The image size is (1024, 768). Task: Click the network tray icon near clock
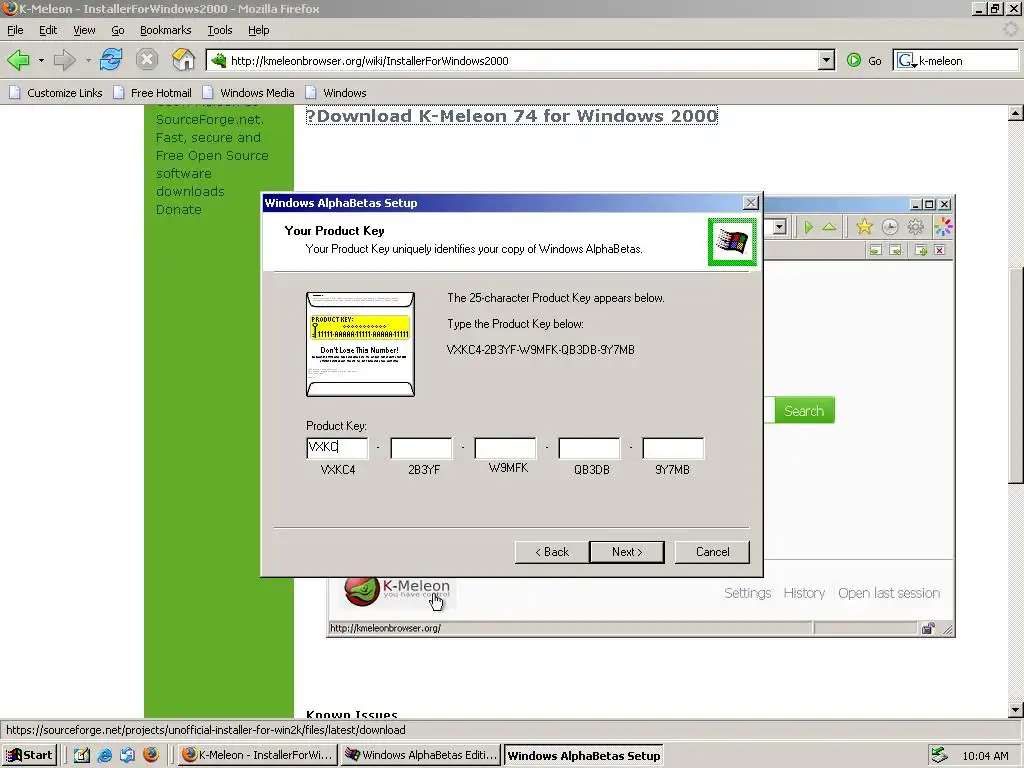coord(939,755)
